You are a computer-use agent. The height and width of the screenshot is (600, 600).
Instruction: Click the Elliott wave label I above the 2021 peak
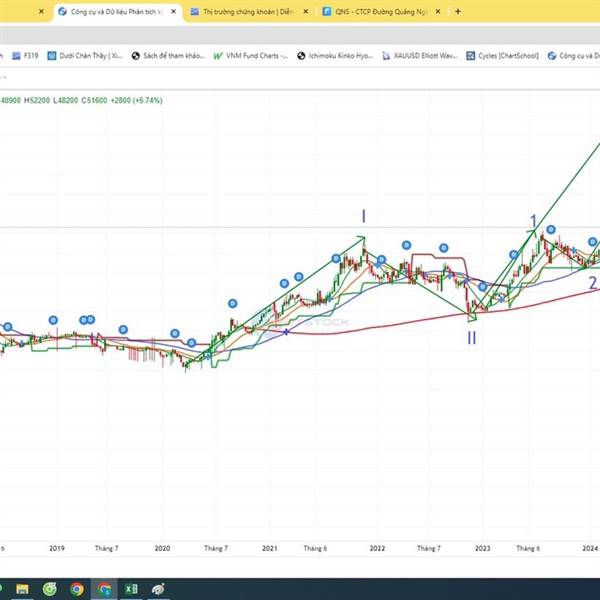(x=363, y=216)
